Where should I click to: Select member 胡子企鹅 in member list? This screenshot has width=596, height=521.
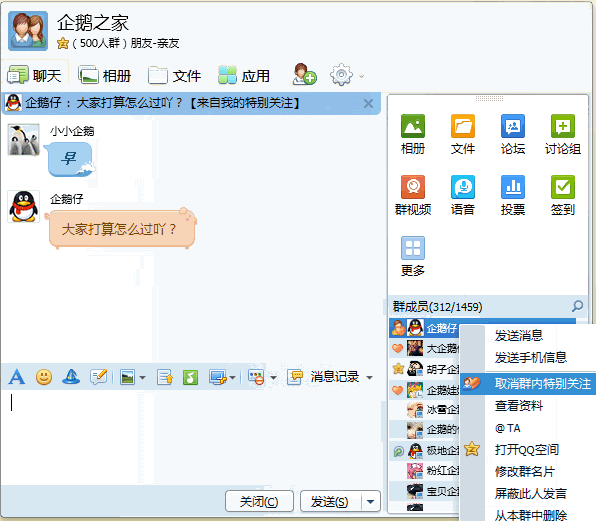425,369
